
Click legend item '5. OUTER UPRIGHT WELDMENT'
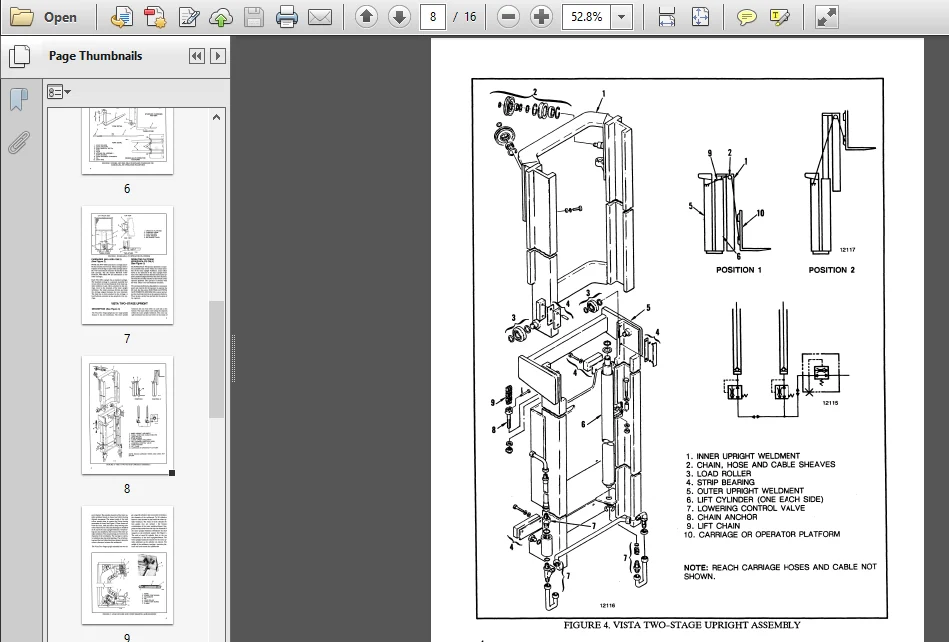(x=744, y=491)
